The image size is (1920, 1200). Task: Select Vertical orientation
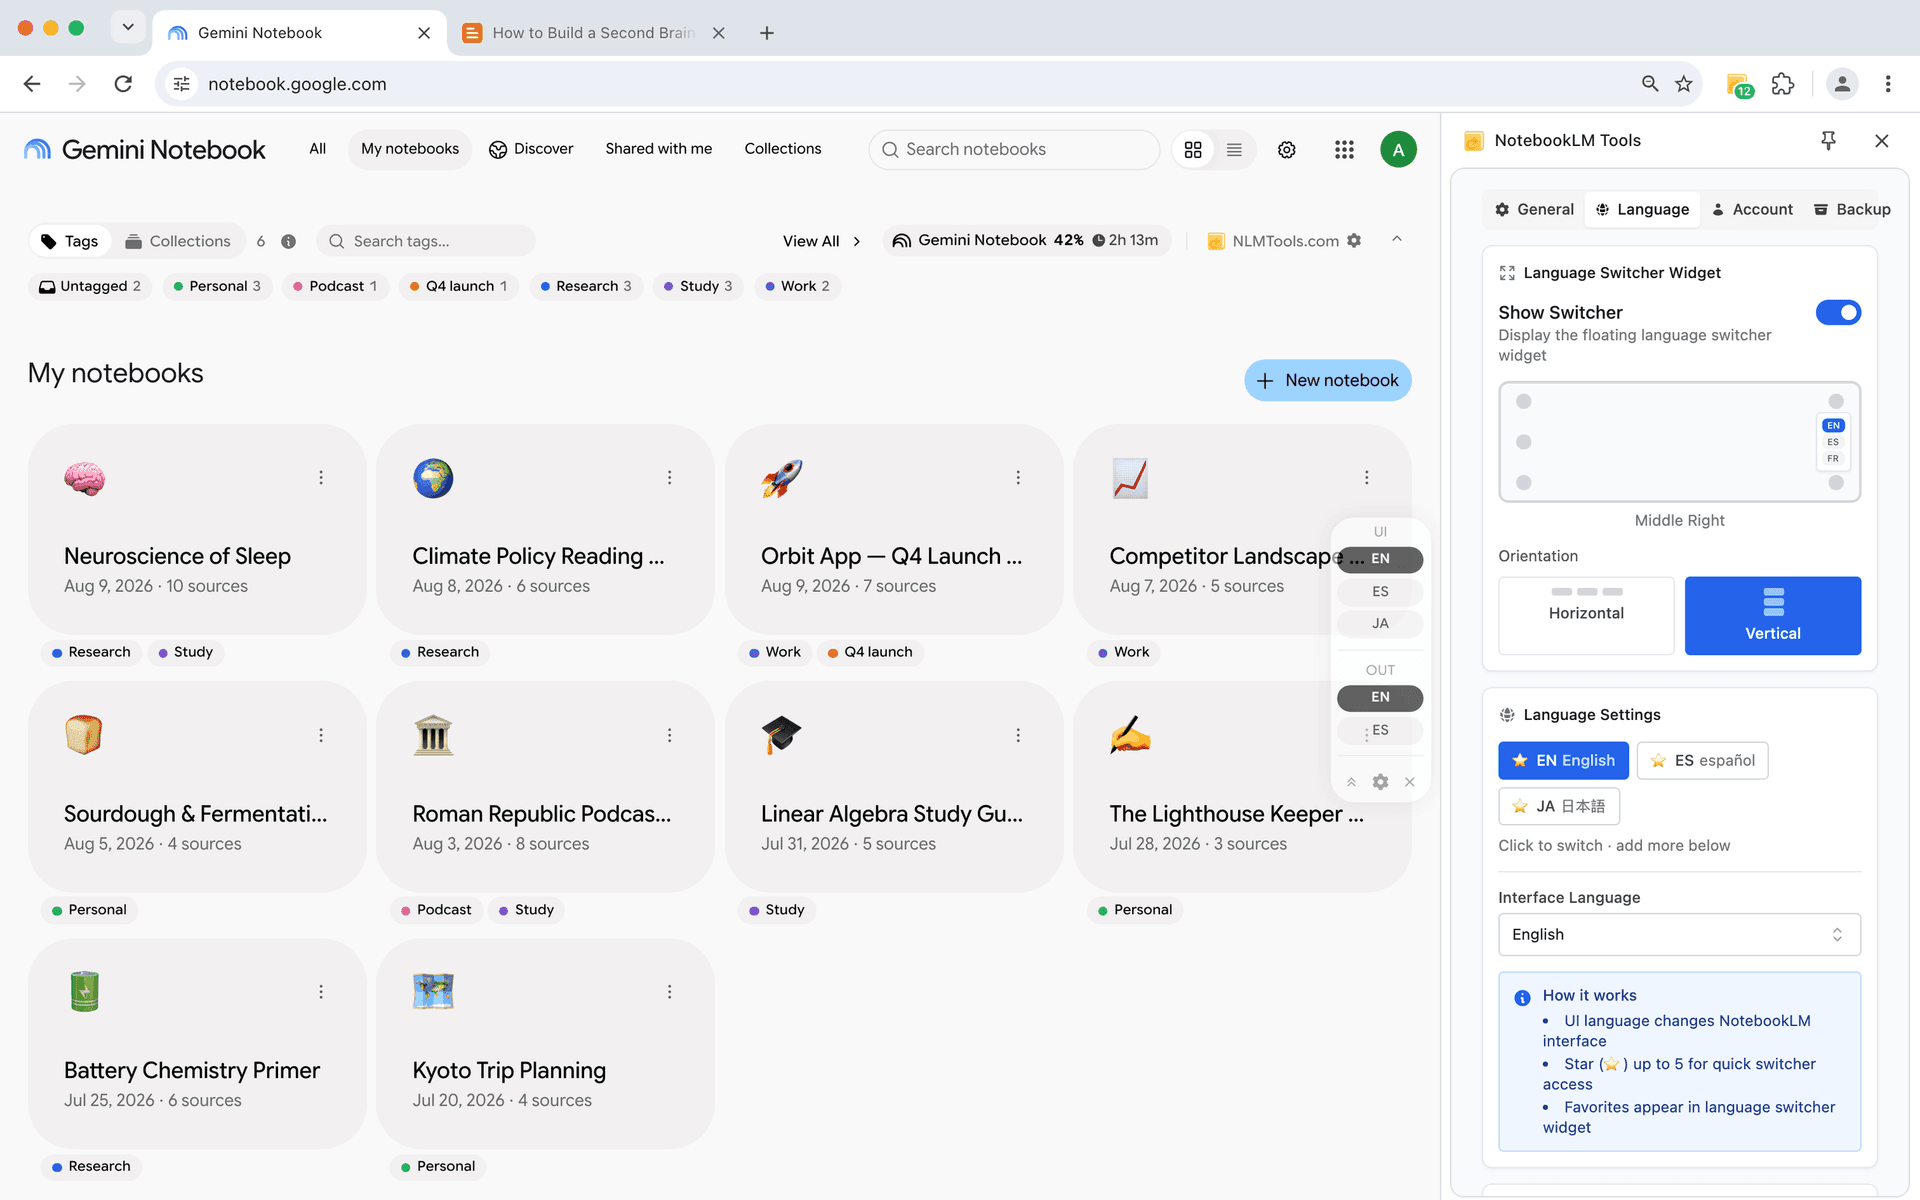point(1772,616)
